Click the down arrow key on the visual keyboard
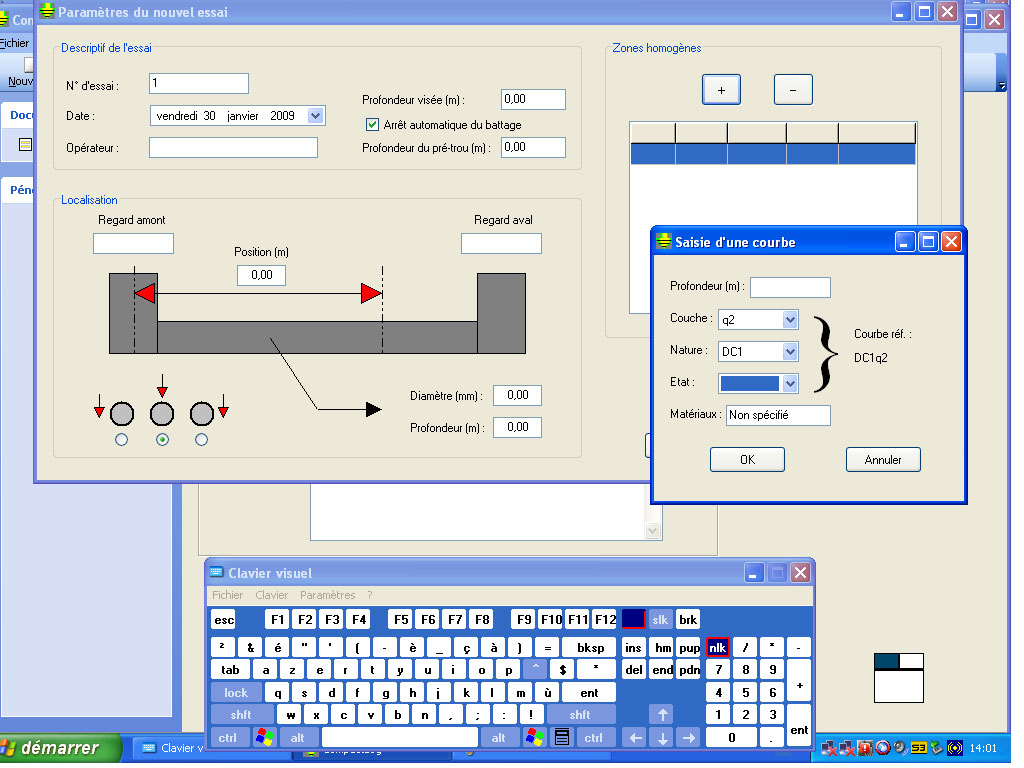The image size is (1024, 768). pos(662,738)
